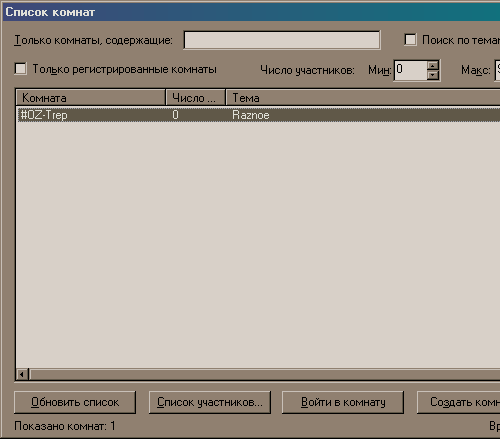Click the "Создать комн..." button
This screenshot has width=500, height=439.
tap(459, 402)
